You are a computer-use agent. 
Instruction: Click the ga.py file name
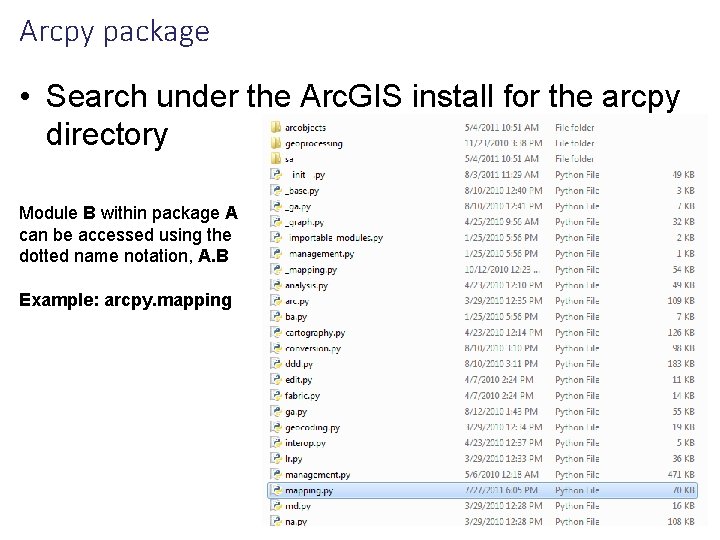296,412
